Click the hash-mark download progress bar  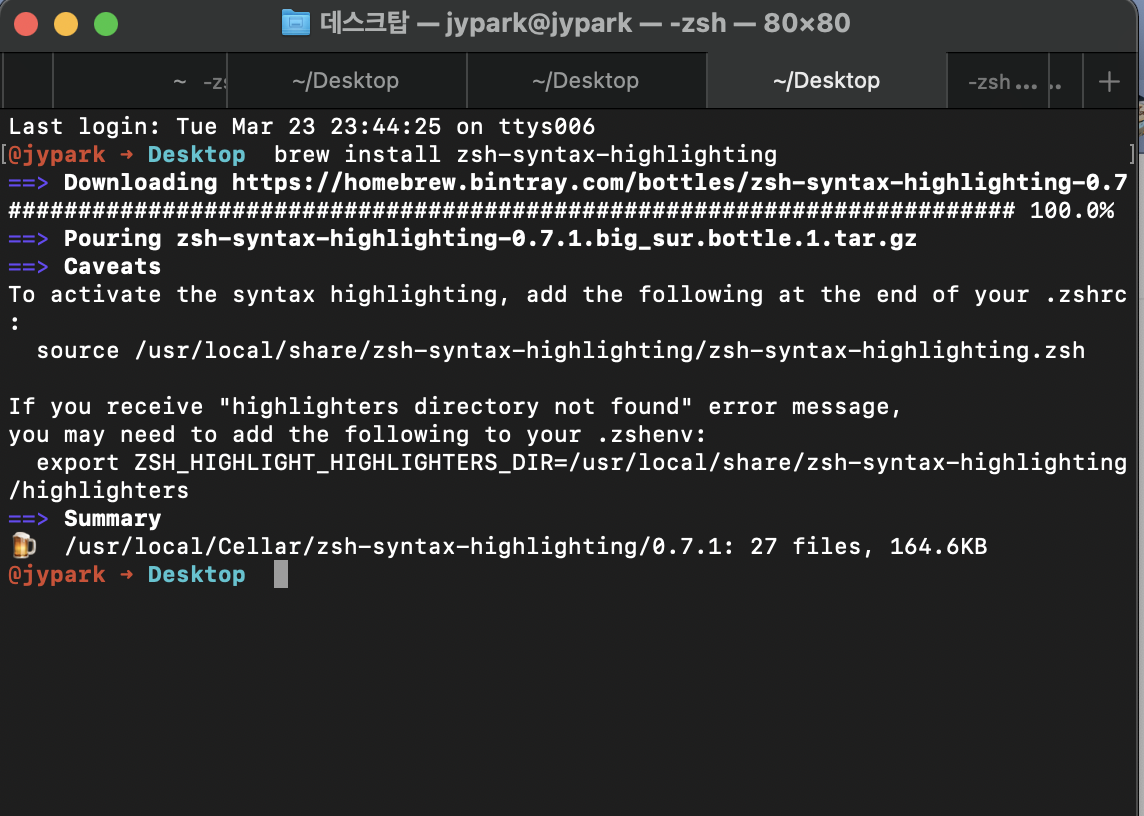pos(511,211)
